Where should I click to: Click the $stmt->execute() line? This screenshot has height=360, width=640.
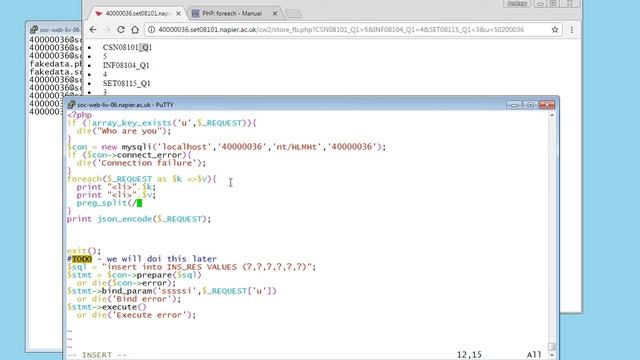pos(107,307)
